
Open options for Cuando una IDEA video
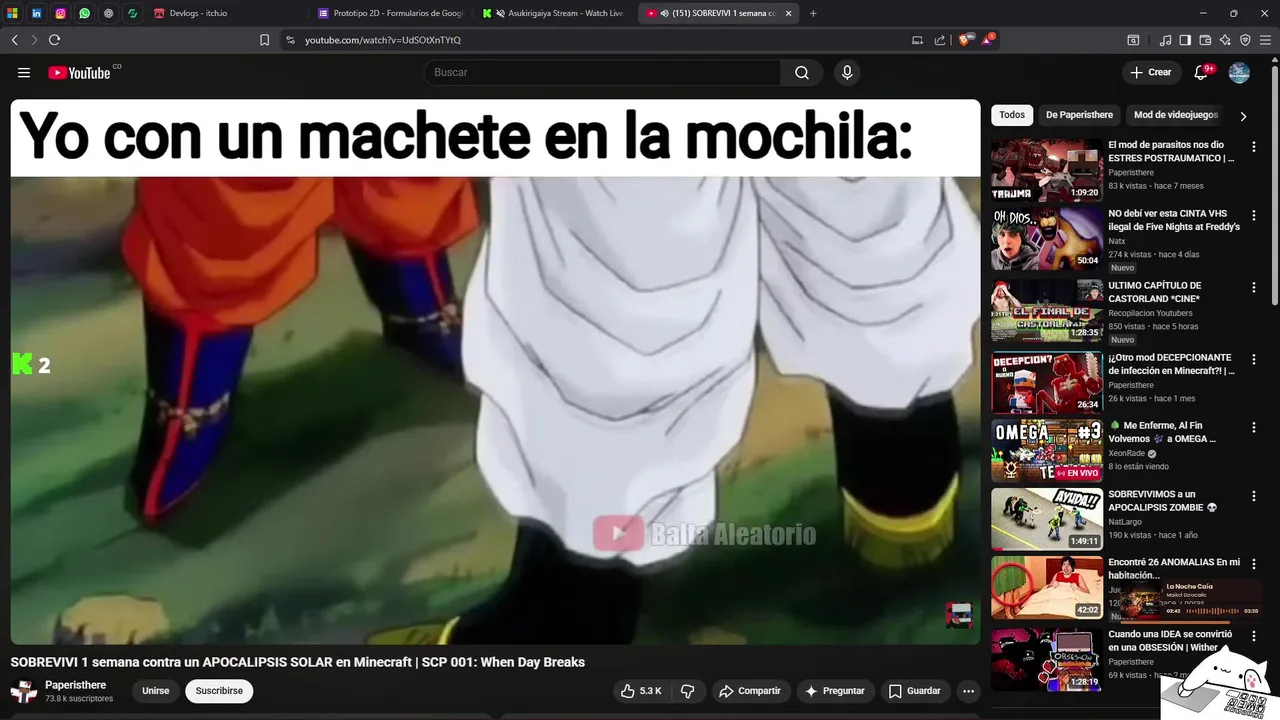click(1253, 636)
